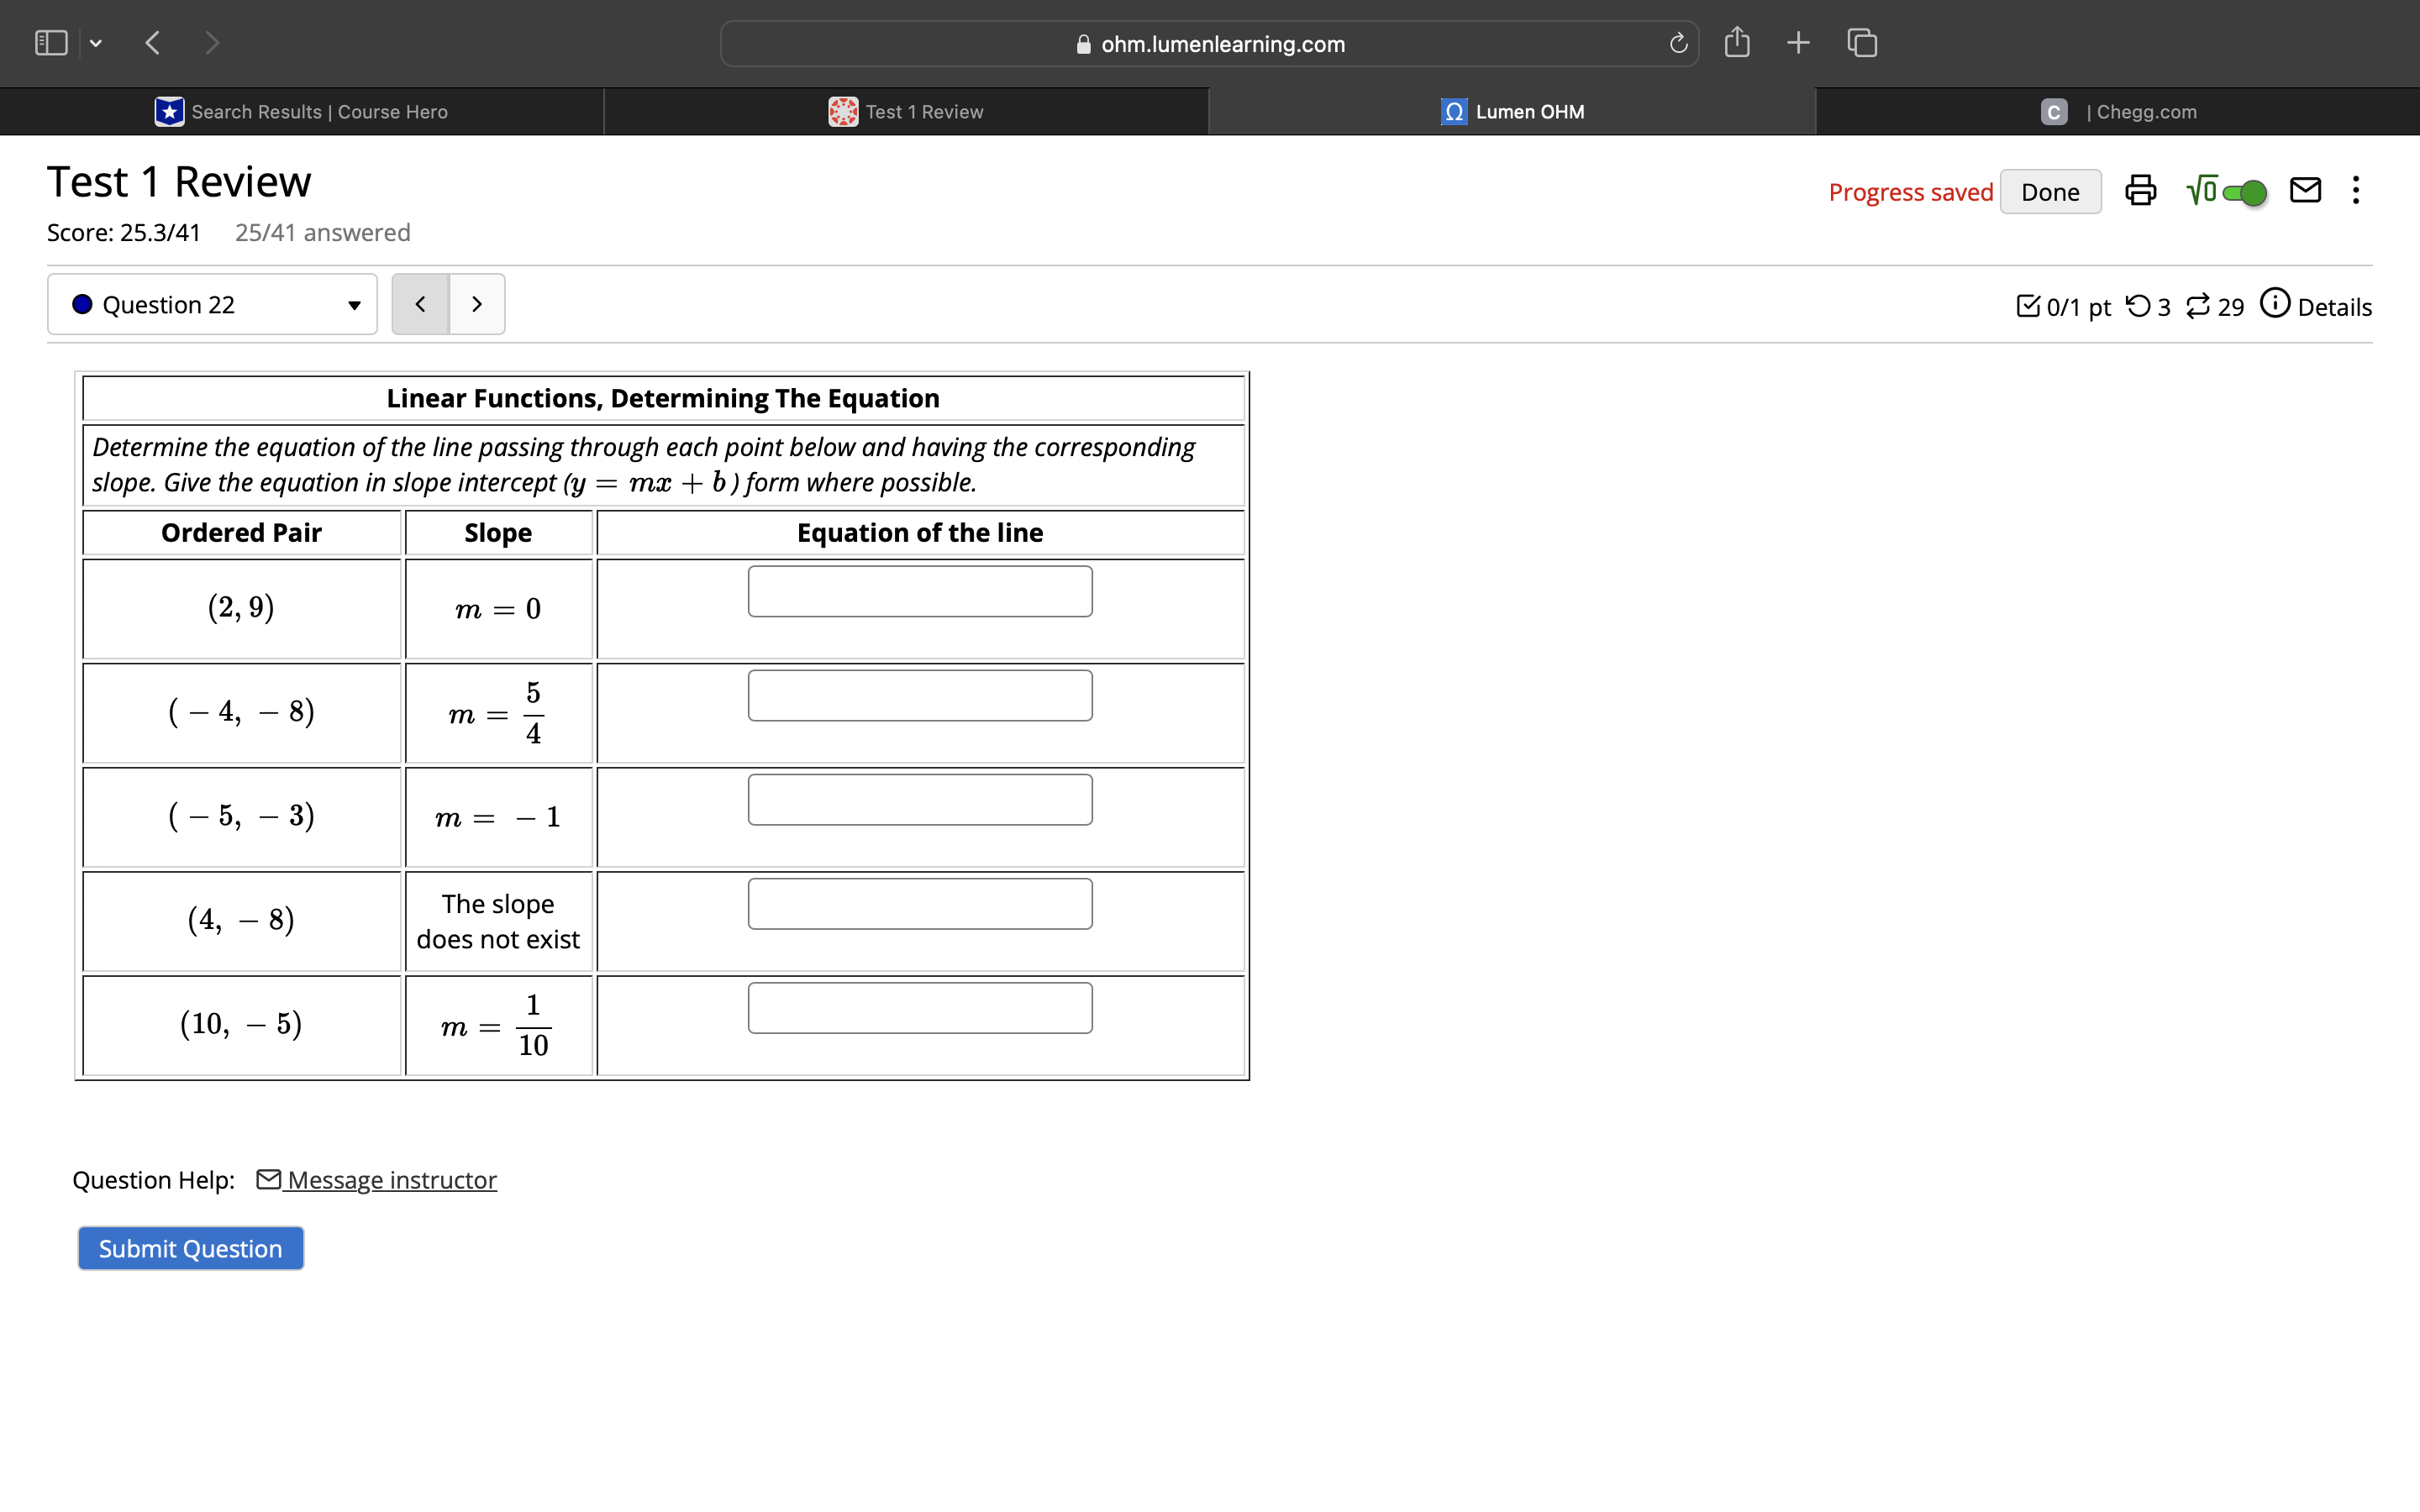Switch to Test 1 Review tab
Image resolution: width=2420 pixels, height=1512 pixels.
[906, 112]
